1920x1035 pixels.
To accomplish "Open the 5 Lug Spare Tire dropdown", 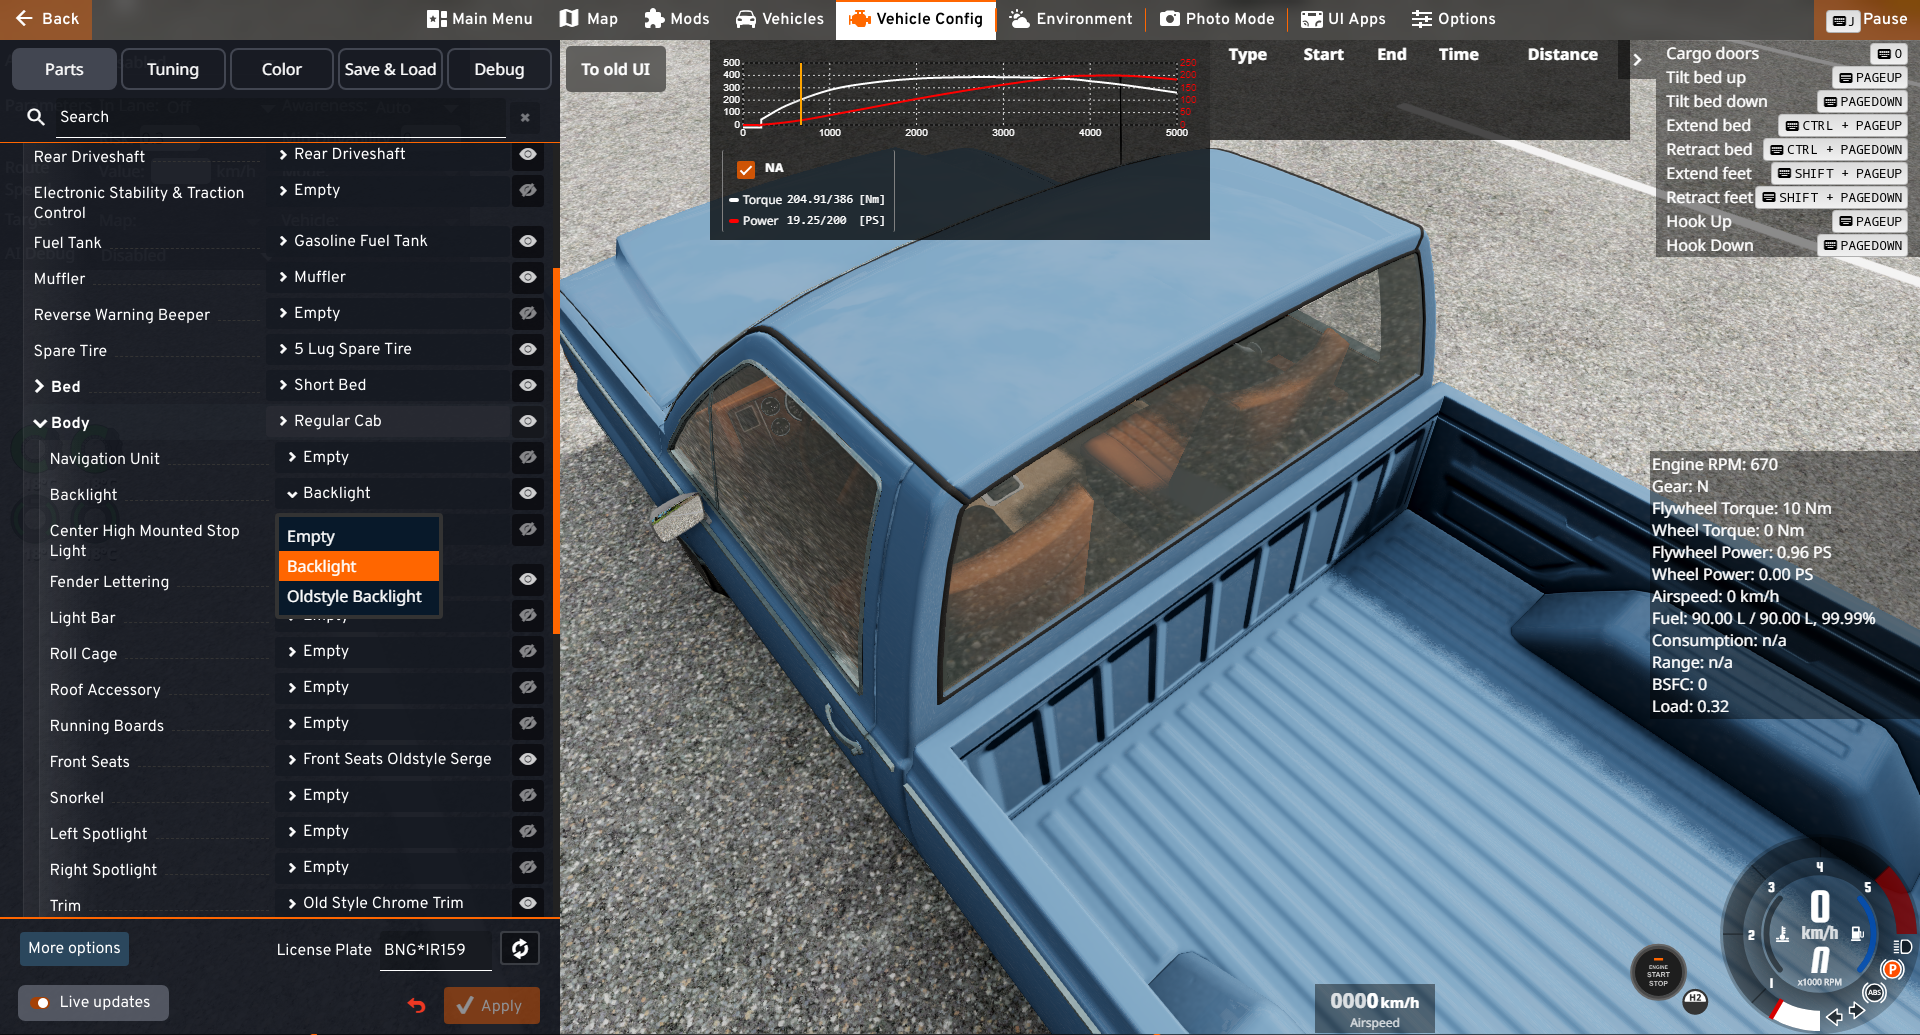I will pyautogui.click(x=390, y=349).
